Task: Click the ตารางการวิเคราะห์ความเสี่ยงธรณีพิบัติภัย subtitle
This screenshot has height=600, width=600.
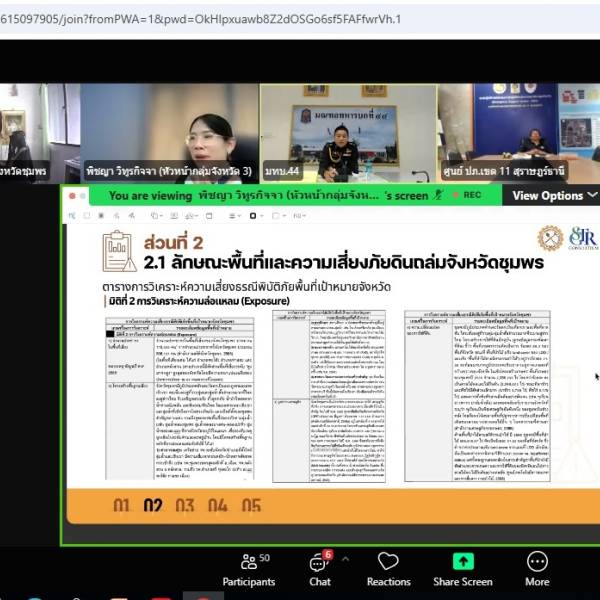Action: pos(246,287)
